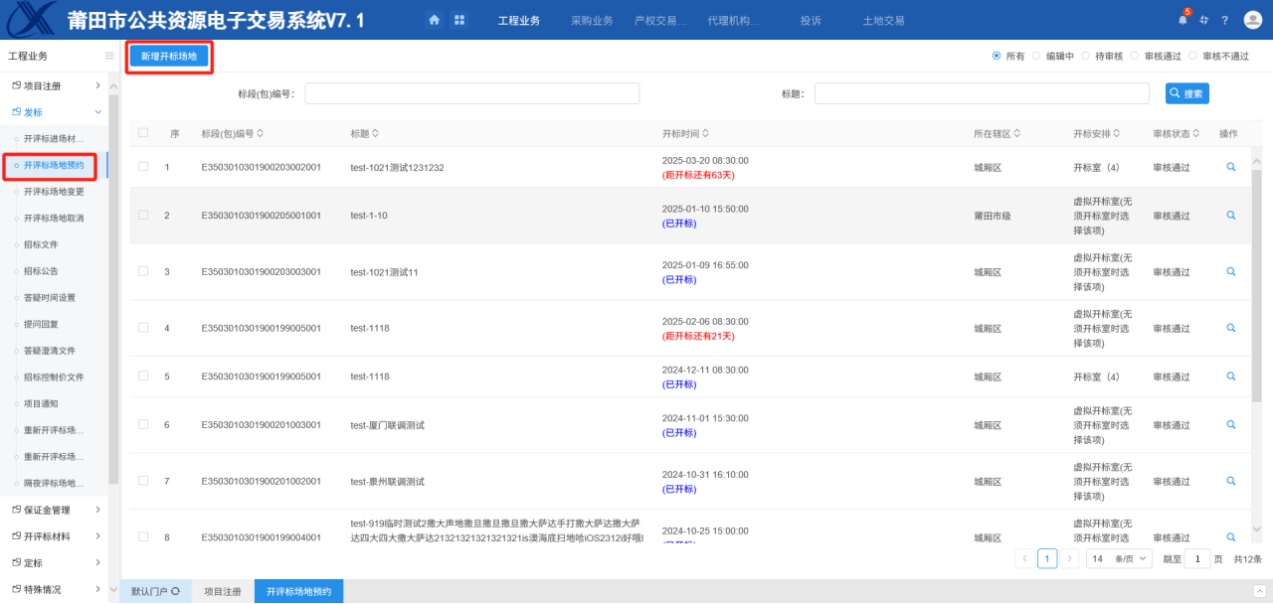Click the 标段(包)编号 search input field

point(472,93)
